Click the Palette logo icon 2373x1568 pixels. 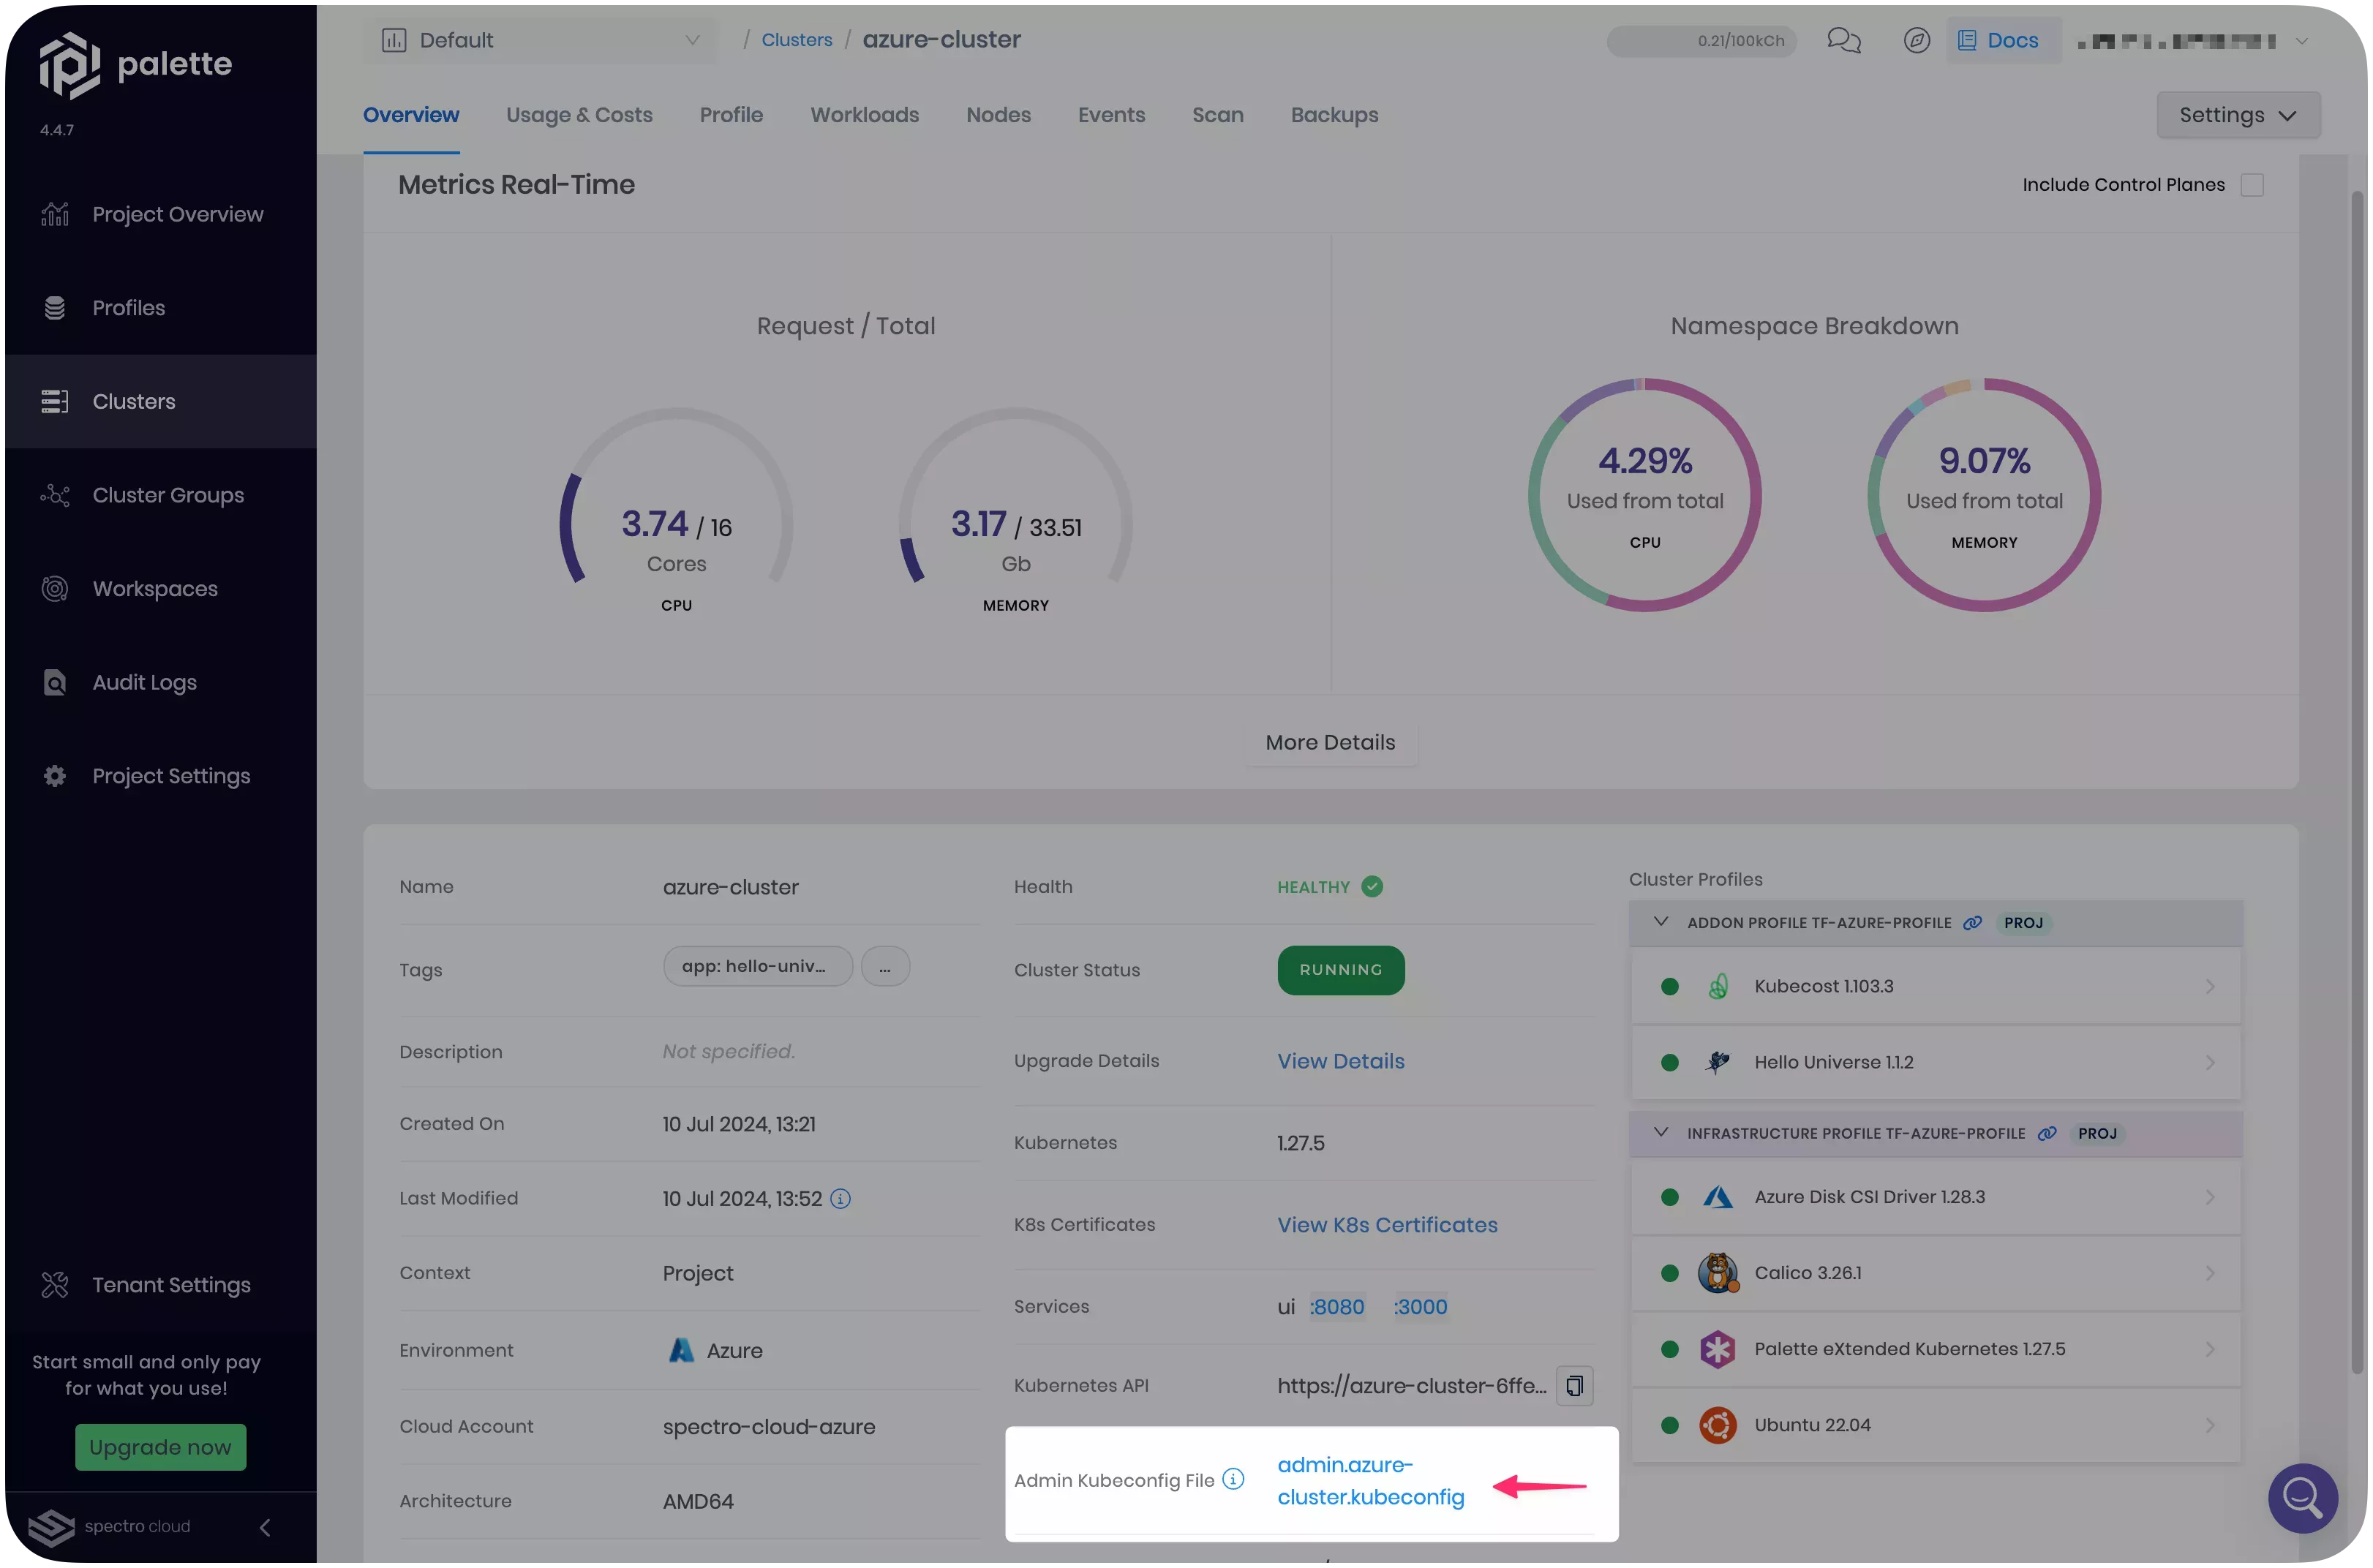click(x=69, y=65)
